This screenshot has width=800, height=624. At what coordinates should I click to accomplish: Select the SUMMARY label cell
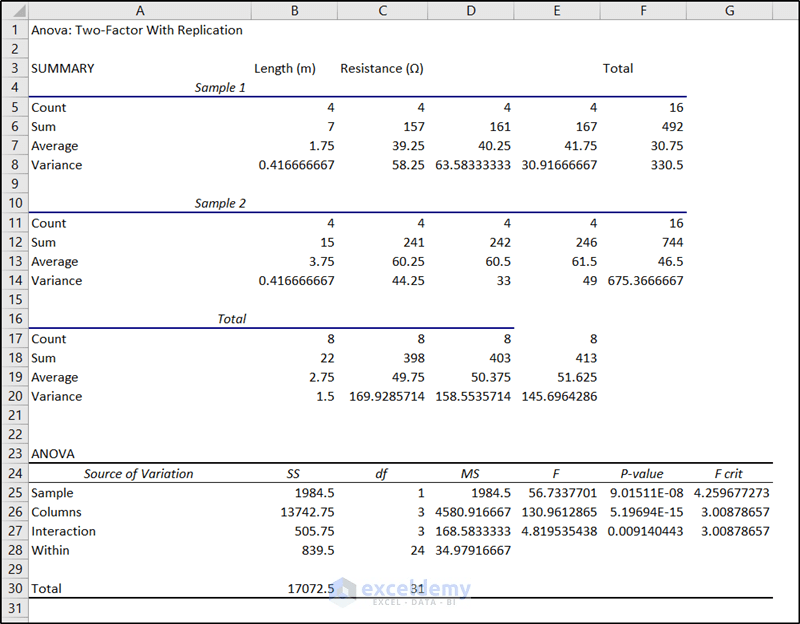tap(62, 68)
